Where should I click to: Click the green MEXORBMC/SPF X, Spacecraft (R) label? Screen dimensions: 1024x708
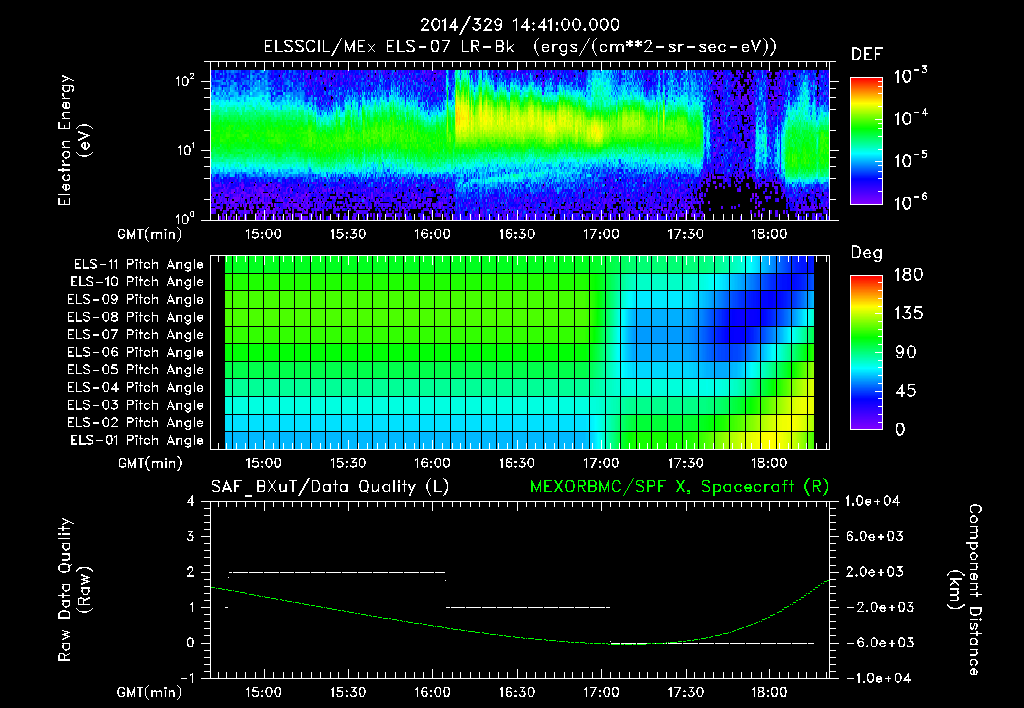(x=679, y=487)
